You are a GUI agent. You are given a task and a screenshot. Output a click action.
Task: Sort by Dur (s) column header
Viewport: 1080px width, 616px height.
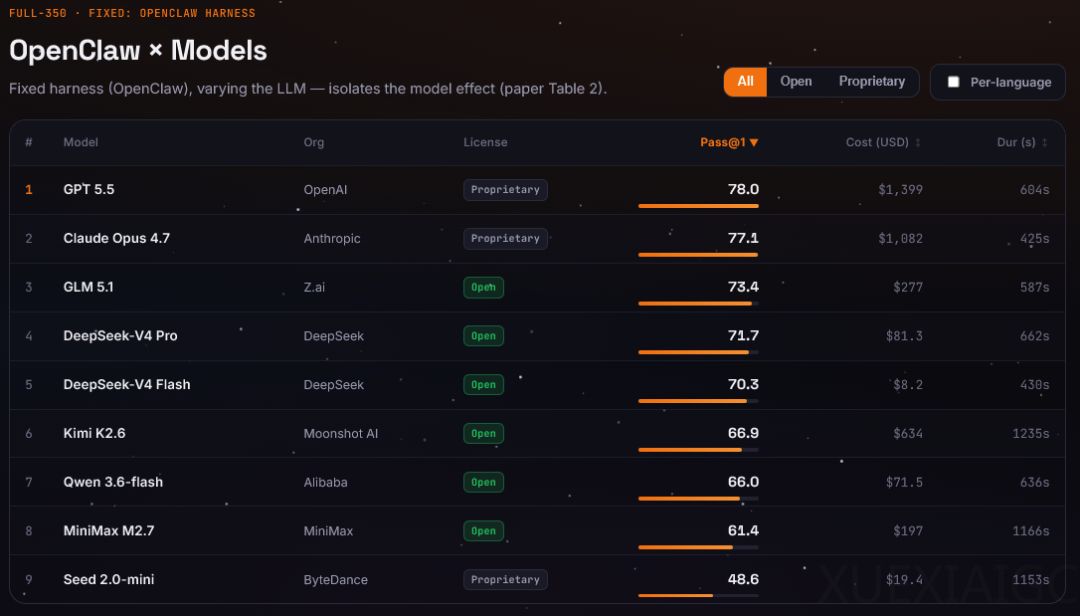(1016, 143)
